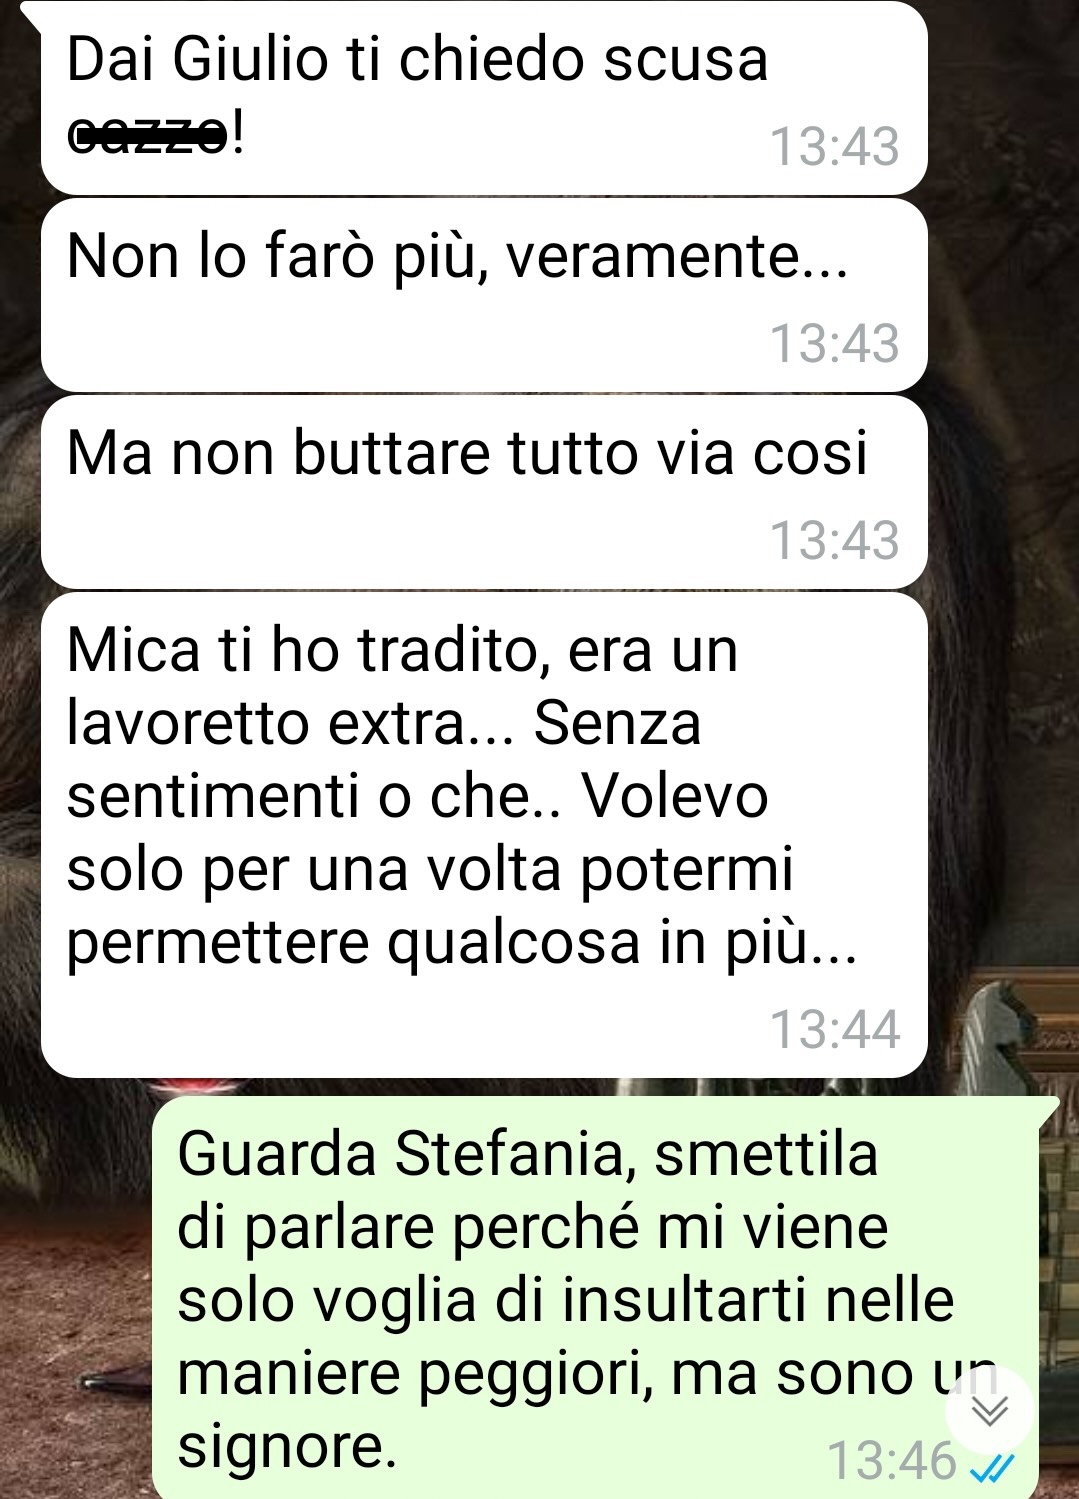Click the 13:43 timestamp of the first message
This screenshot has height=1499, width=1079.
pyautogui.click(x=834, y=146)
